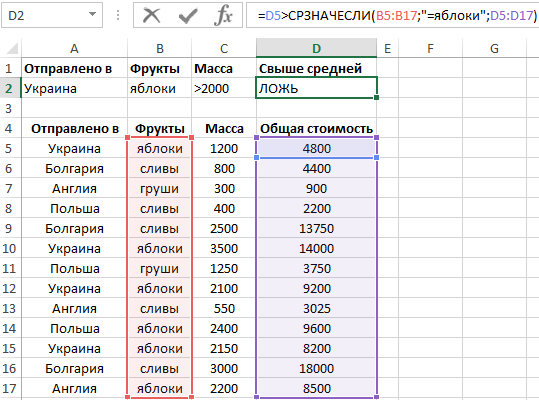Click mass cell with value 1250
Image resolution: width=539 pixels, height=400 pixels.
tap(224, 268)
